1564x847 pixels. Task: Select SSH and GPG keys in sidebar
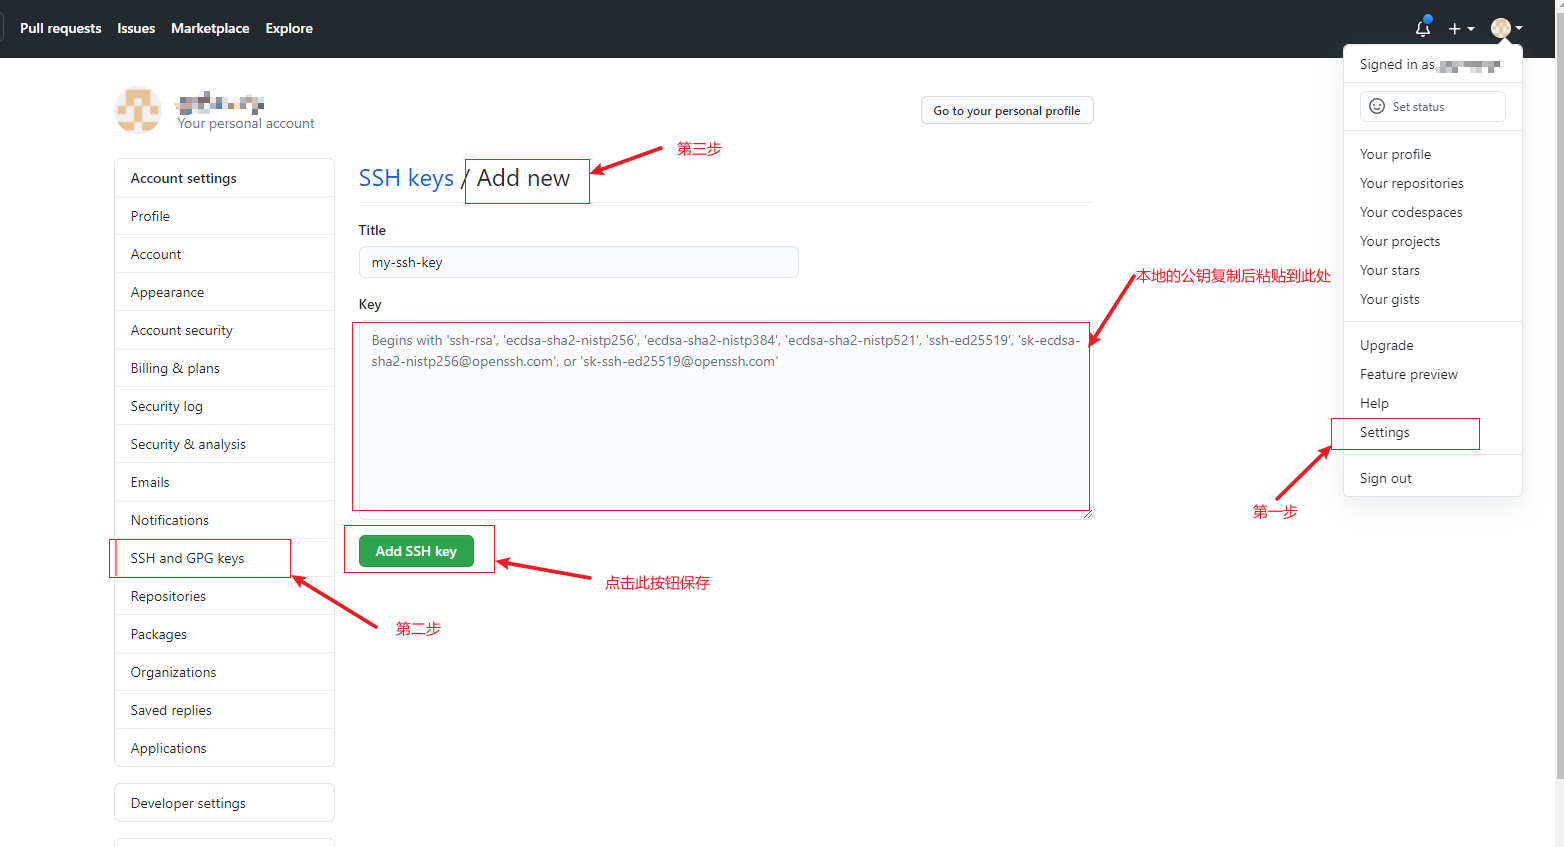point(188,558)
